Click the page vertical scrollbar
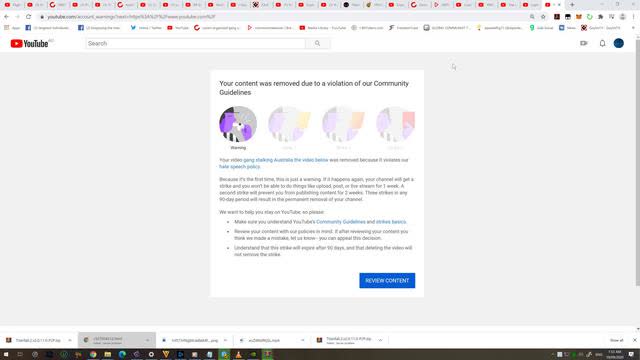The image size is (640, 360). (x=638, y=163)
